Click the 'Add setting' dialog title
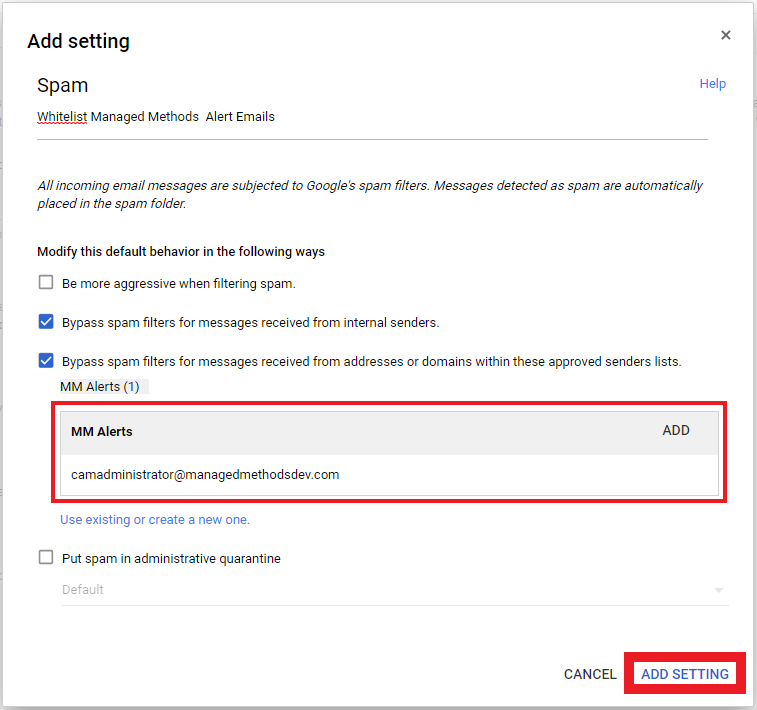 tap(78, 41)
